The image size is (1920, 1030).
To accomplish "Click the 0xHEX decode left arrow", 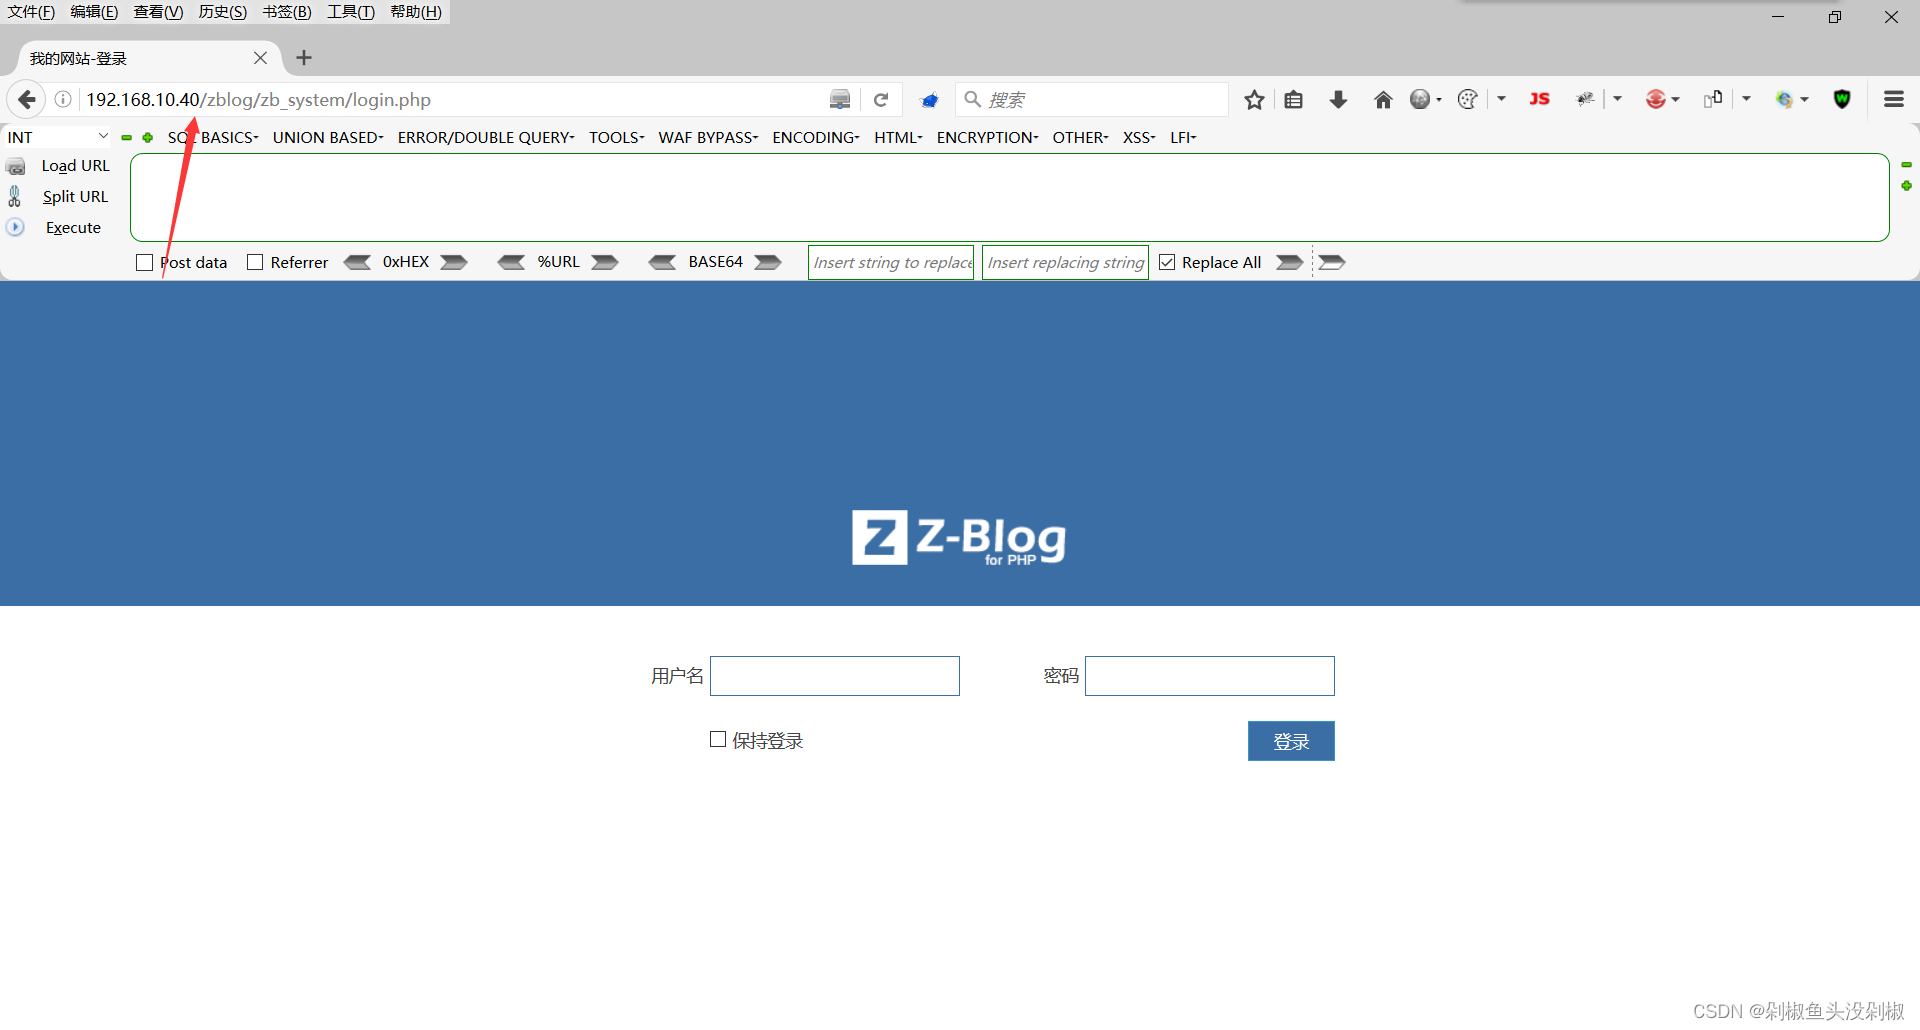I will [x=358, y=262].
